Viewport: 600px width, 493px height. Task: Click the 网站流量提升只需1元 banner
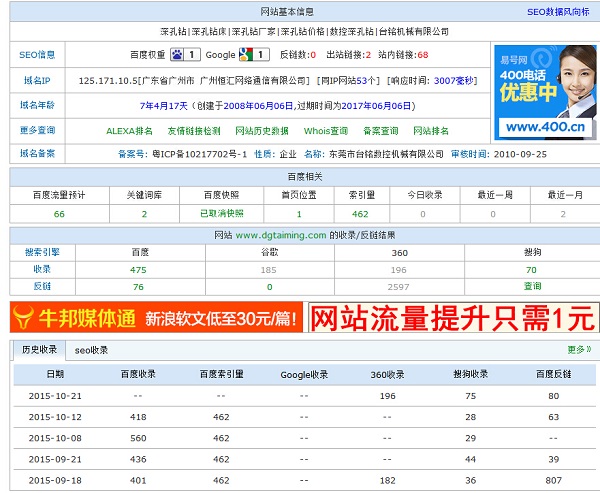pyautogui.click(x=452, y=319)
